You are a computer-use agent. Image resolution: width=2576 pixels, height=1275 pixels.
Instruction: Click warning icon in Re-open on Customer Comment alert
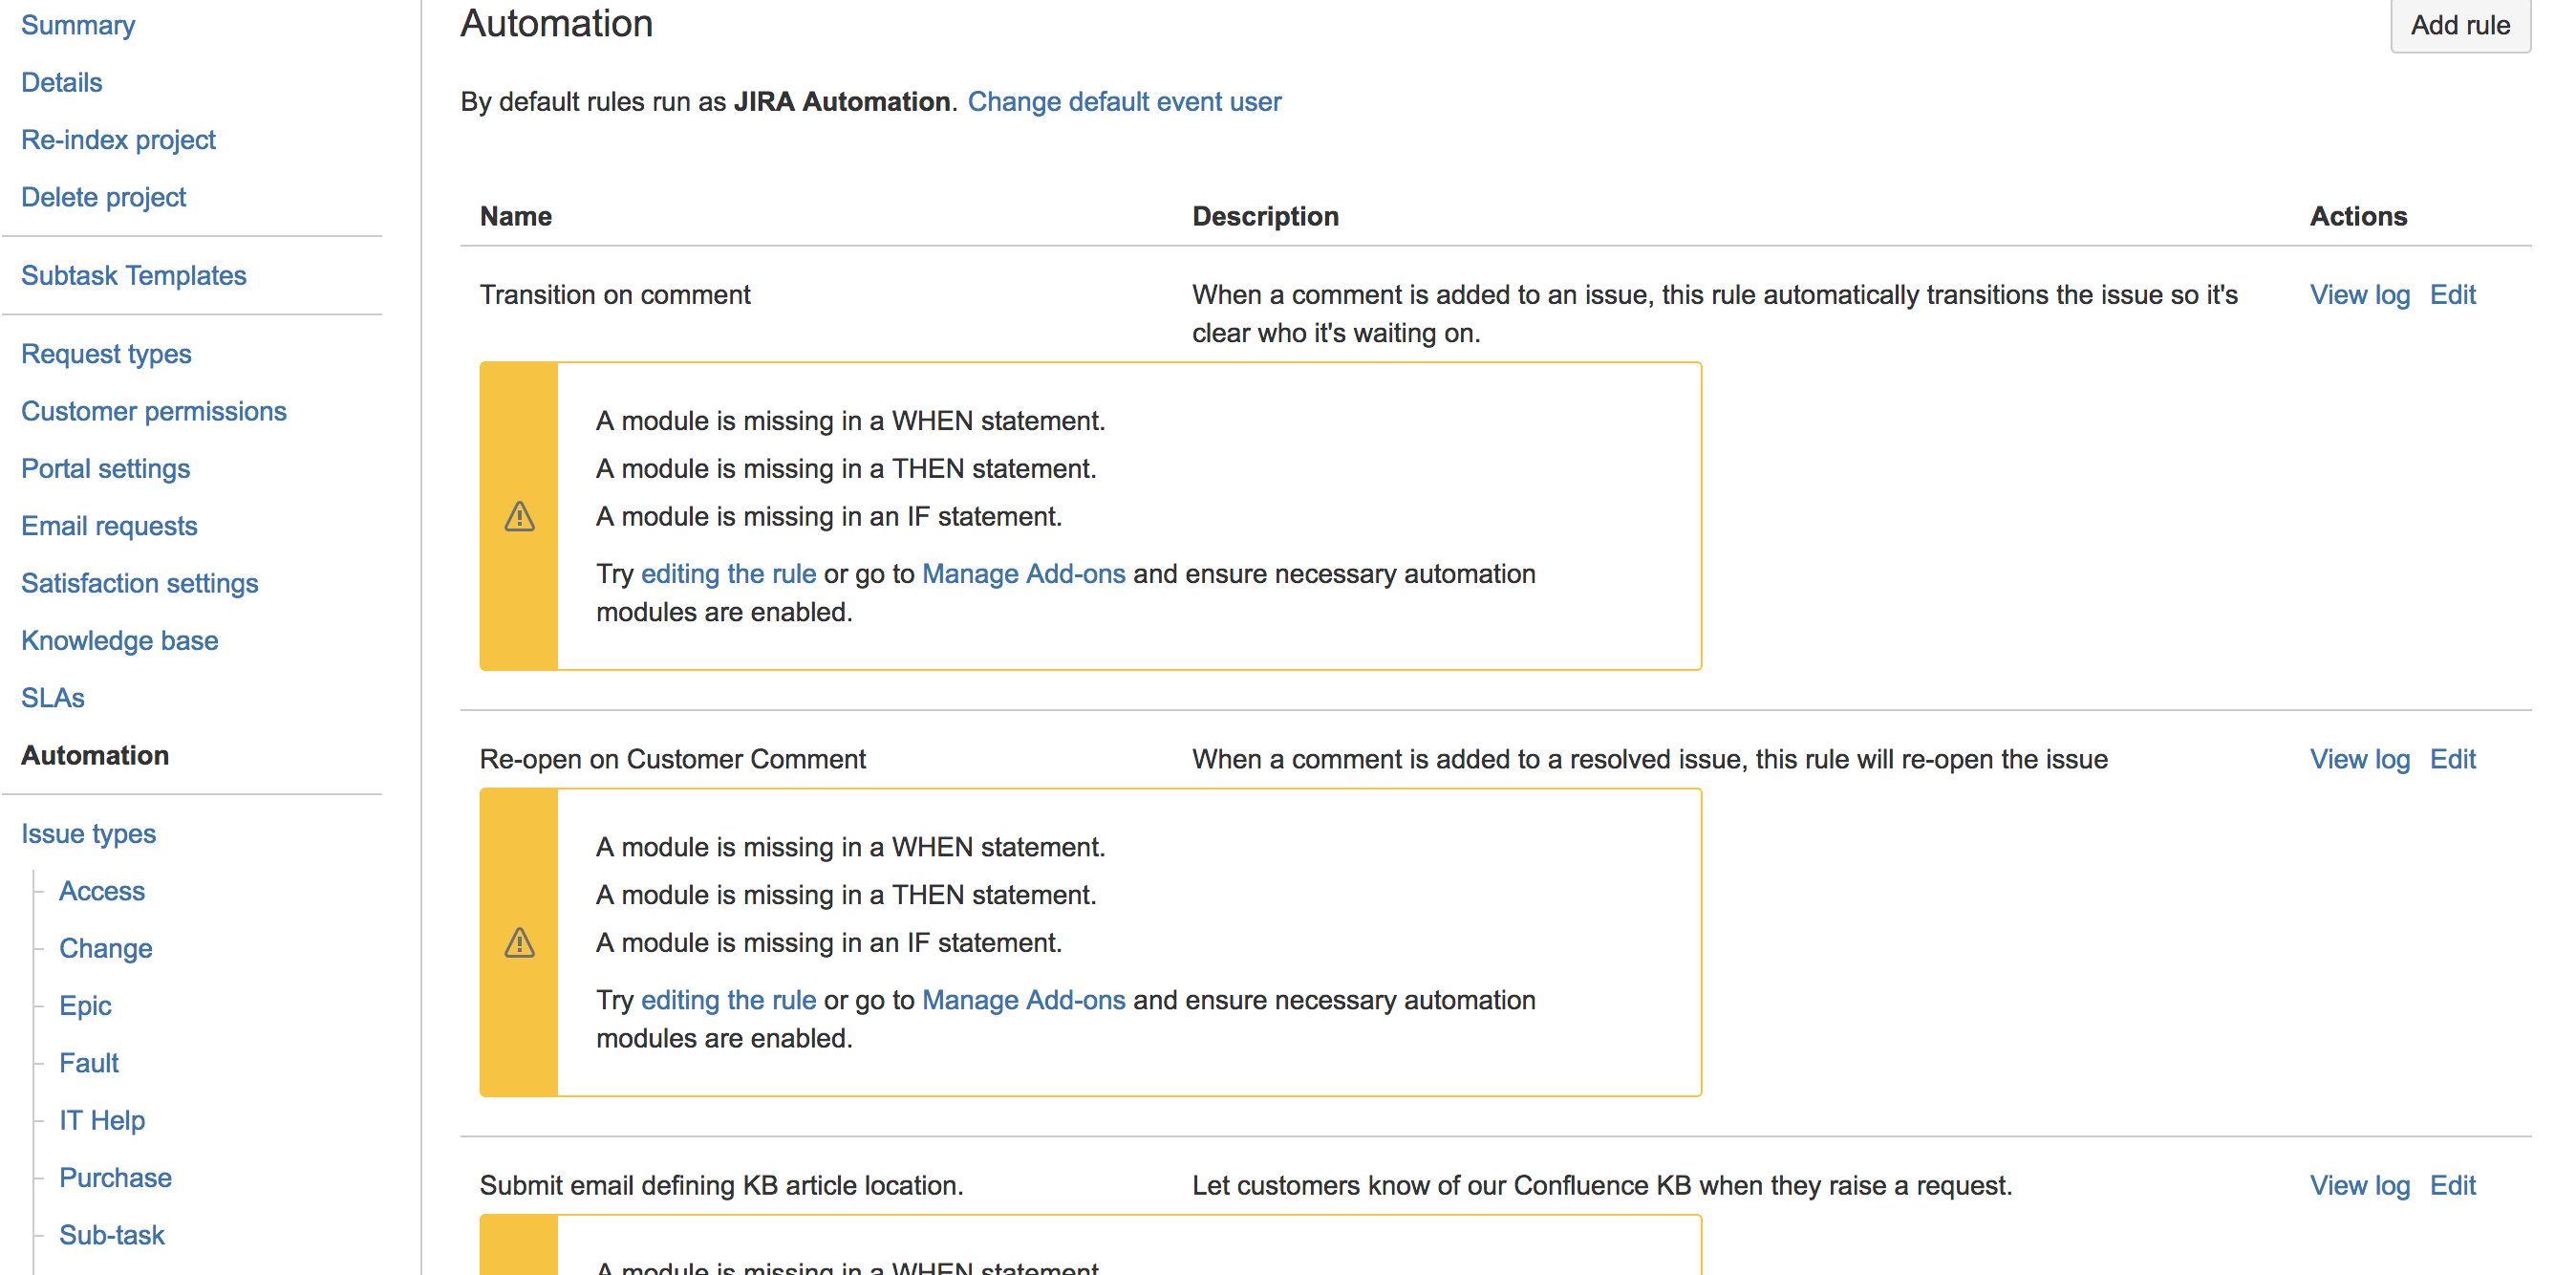[519, 942]
